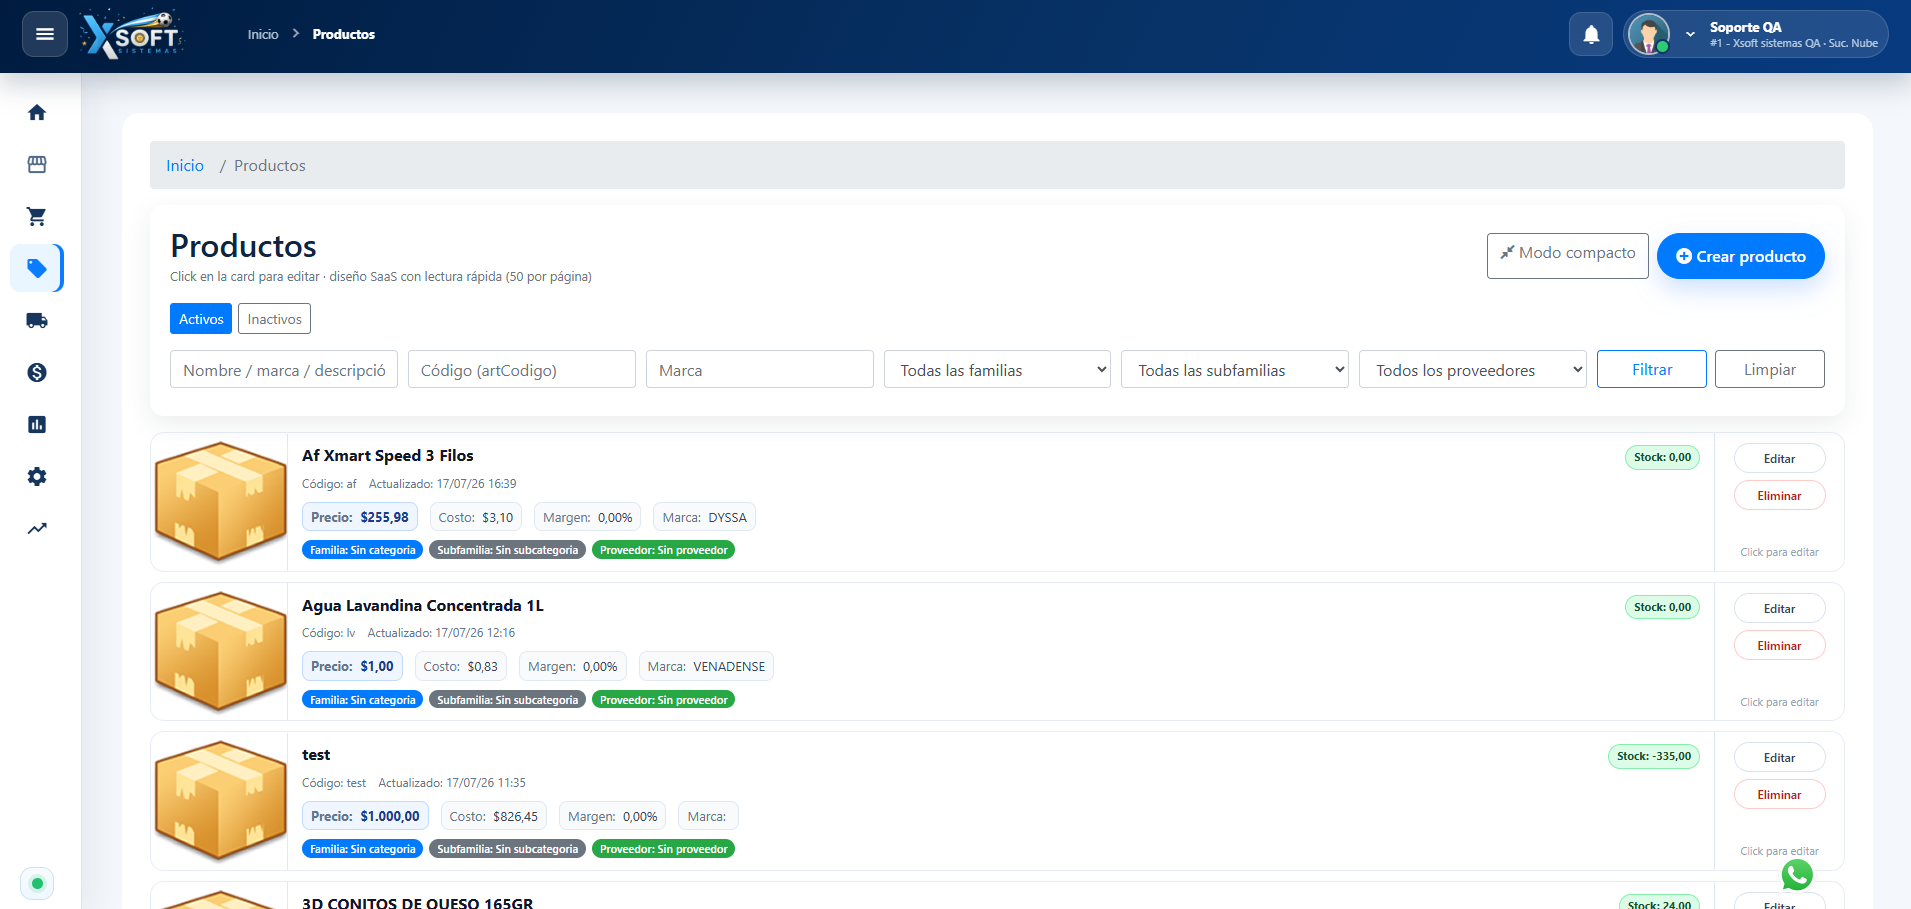The image size is (1911, 909).
Task: Open 3D CONITOS DE QUESO 165GR title
Action: tap(418, 902)
